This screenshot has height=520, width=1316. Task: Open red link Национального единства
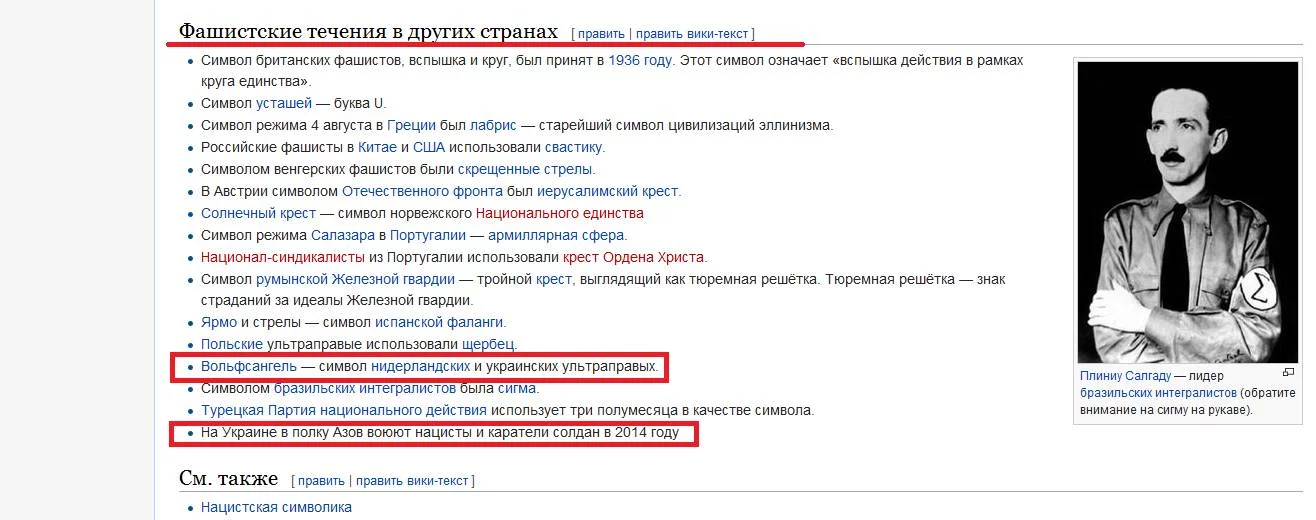[x=560, y=213]
